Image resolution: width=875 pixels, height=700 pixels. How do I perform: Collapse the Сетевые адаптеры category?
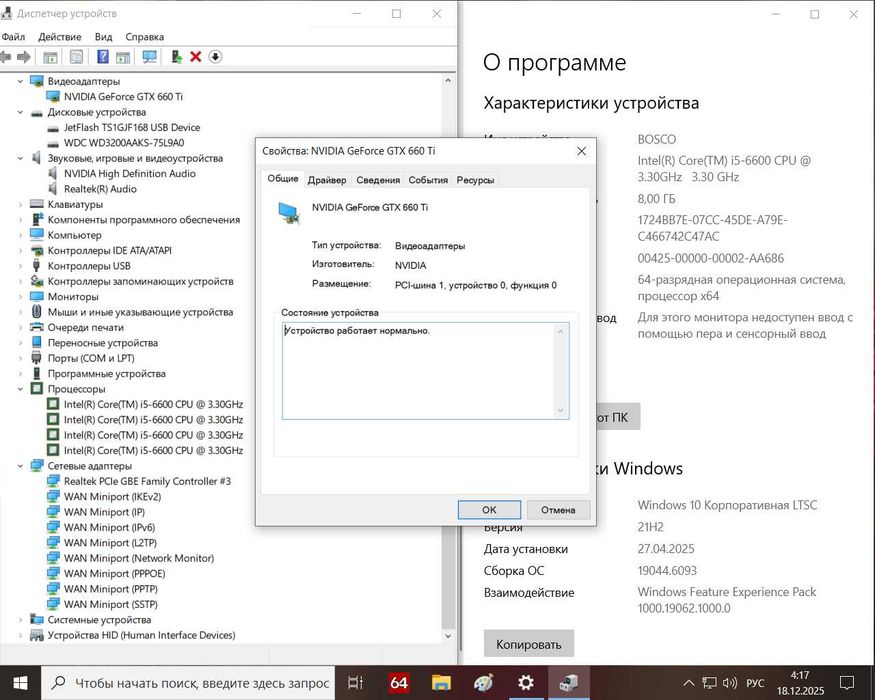20,466
